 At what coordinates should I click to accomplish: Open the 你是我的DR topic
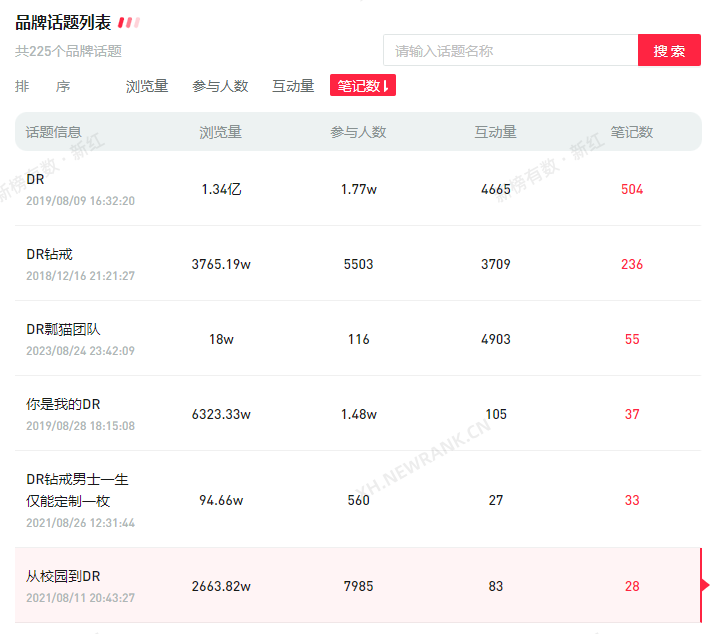click(63, 404)
